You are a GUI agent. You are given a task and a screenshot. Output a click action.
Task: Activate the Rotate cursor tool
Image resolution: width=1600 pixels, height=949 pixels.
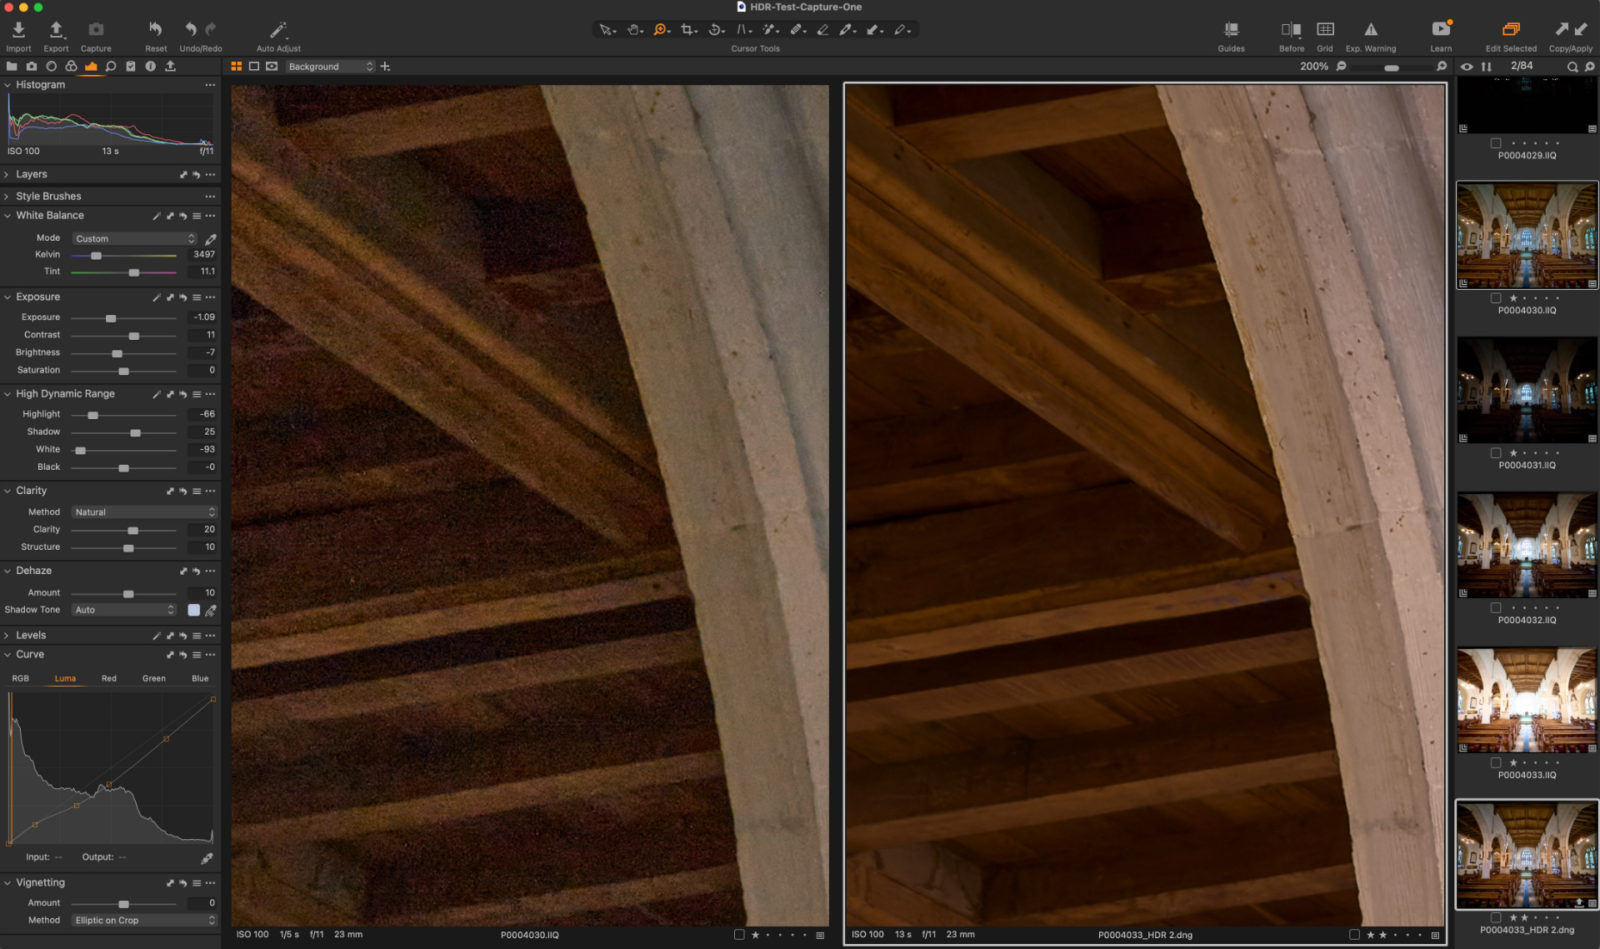(716, 29)
